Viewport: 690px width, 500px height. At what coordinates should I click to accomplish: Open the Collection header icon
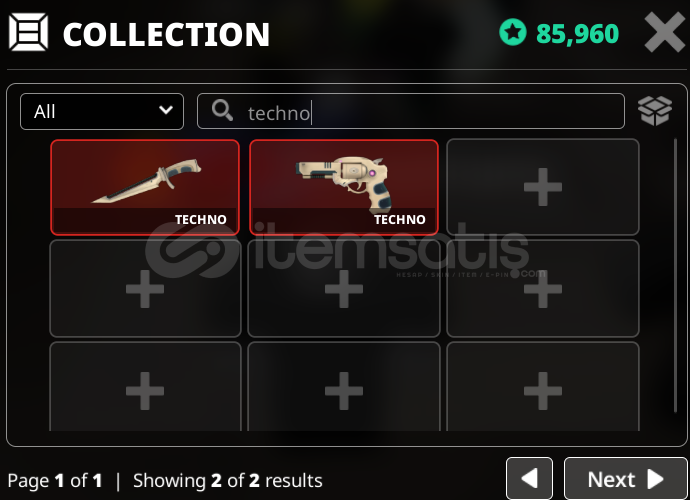pos(28,32)
